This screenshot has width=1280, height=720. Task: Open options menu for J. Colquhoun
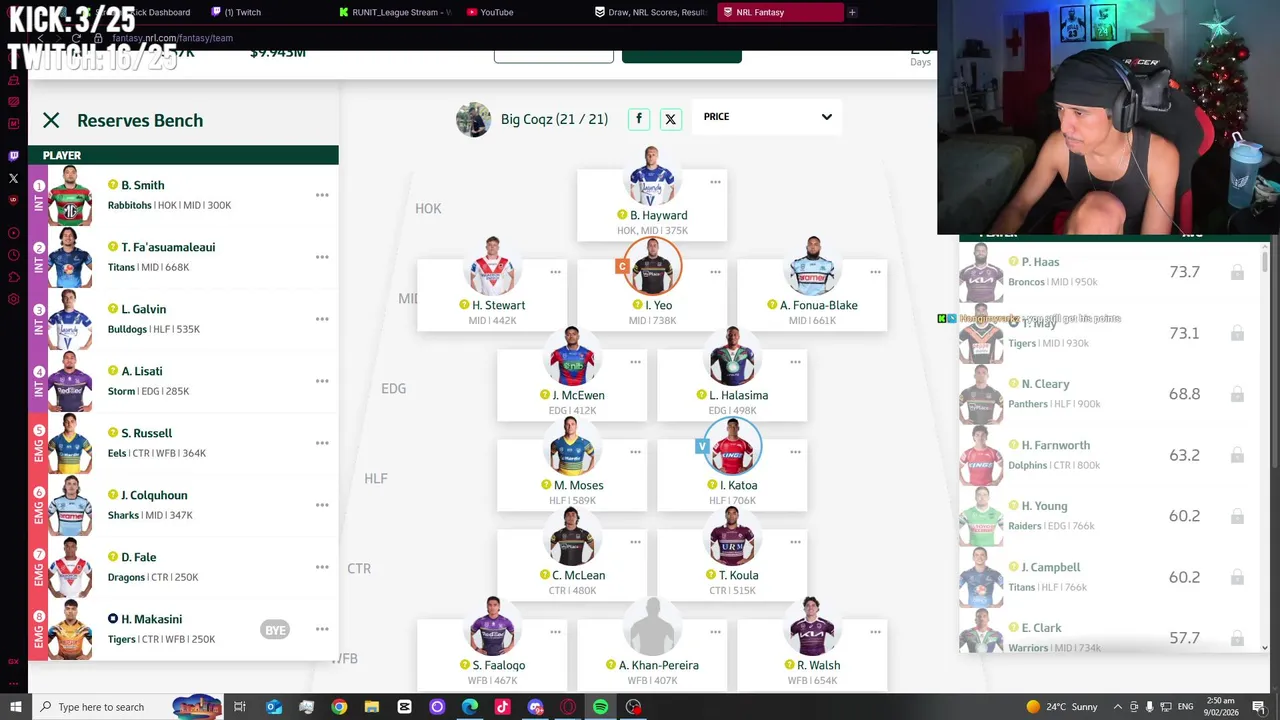pos(322,505)
